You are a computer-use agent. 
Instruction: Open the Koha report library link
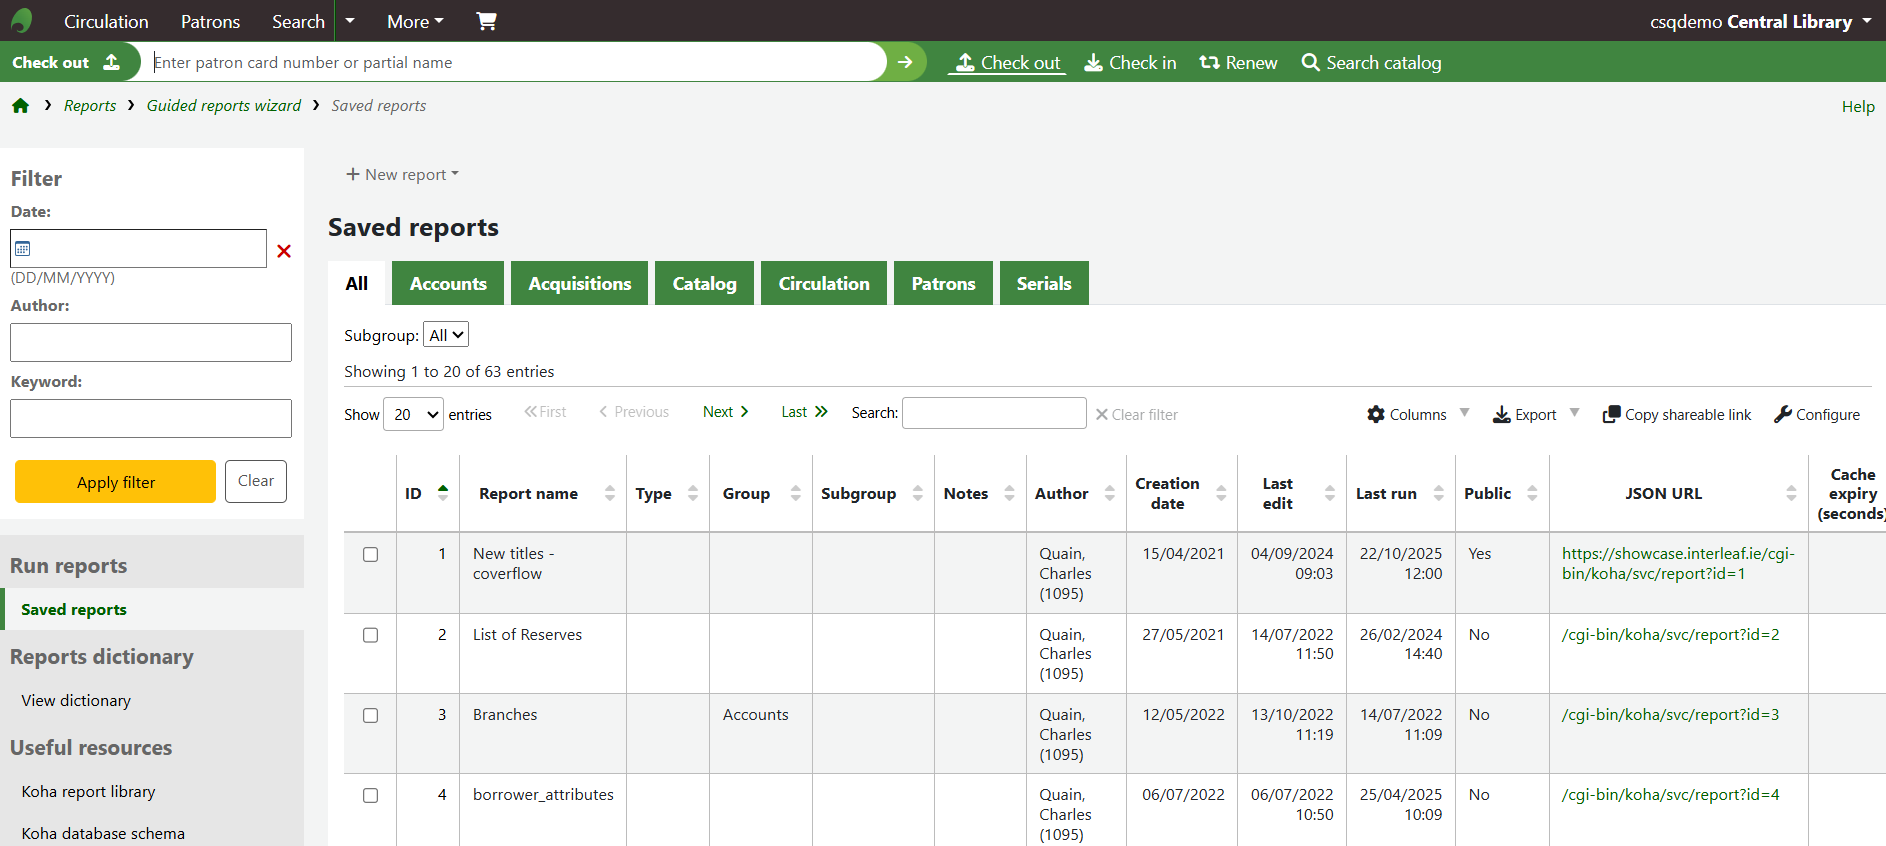(x=88, y=791)
